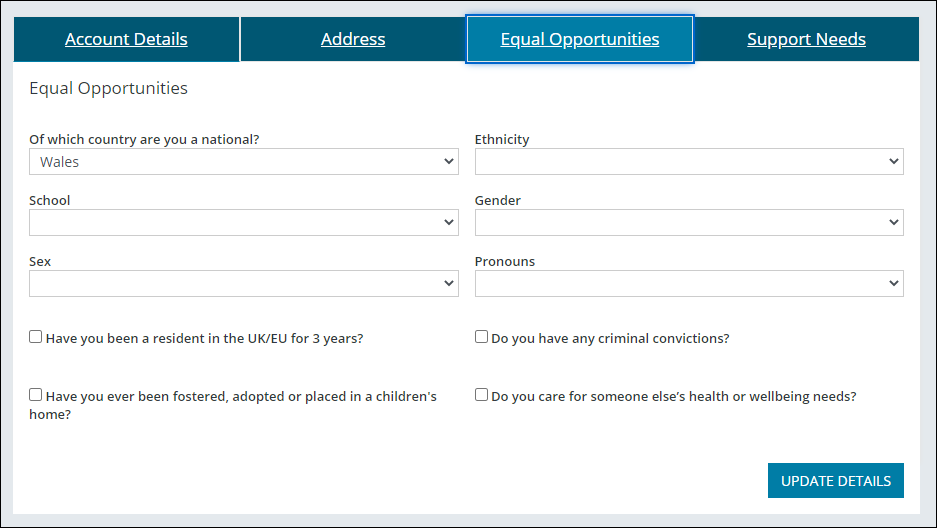Viewport: 937px width, 528px height.
Task: Click the School dropdown chevron icon
Action: coord(448,223)
